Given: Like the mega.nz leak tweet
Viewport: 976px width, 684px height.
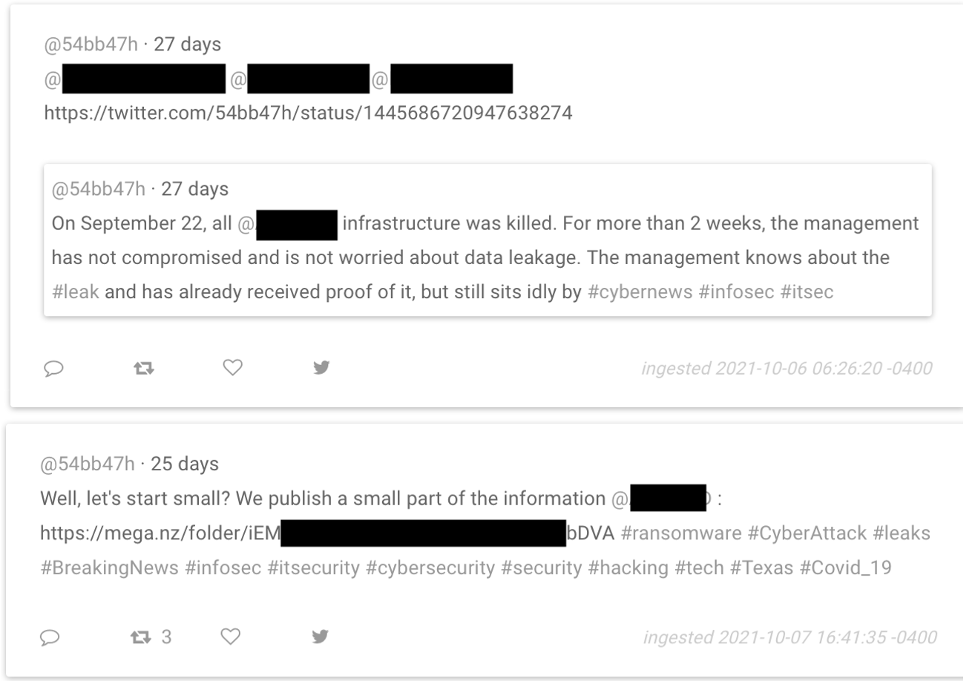Looking at the screenshot, I should [232, 637].
